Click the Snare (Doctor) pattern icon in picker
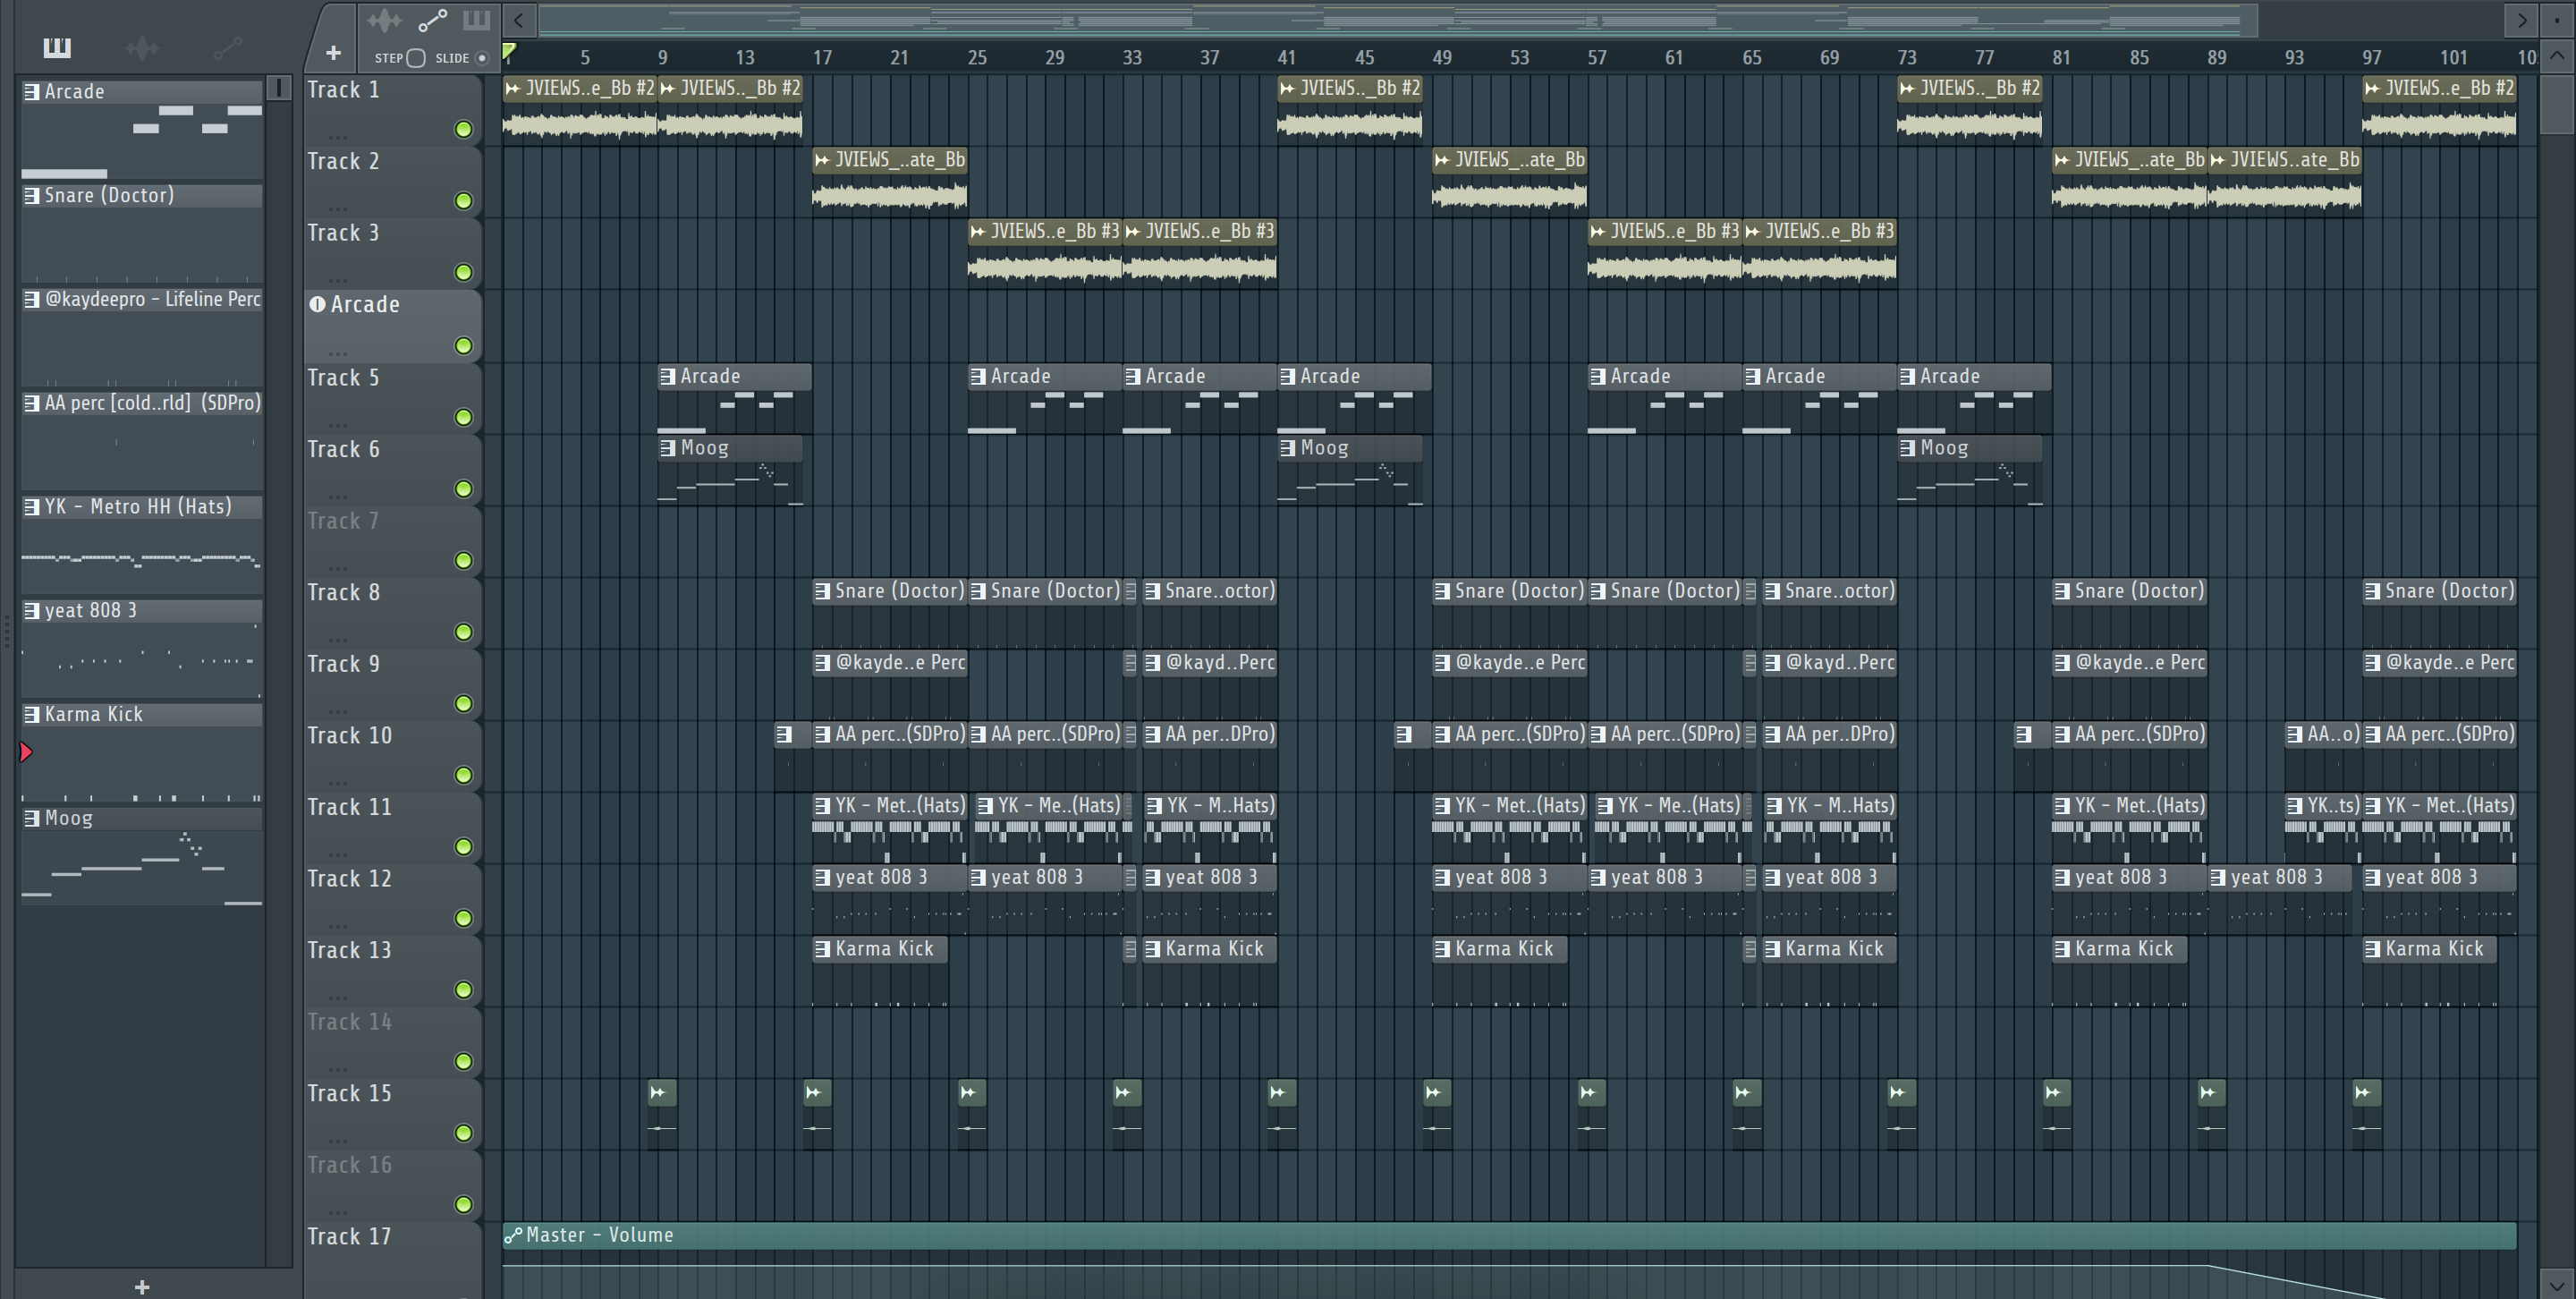 [32, 196]
